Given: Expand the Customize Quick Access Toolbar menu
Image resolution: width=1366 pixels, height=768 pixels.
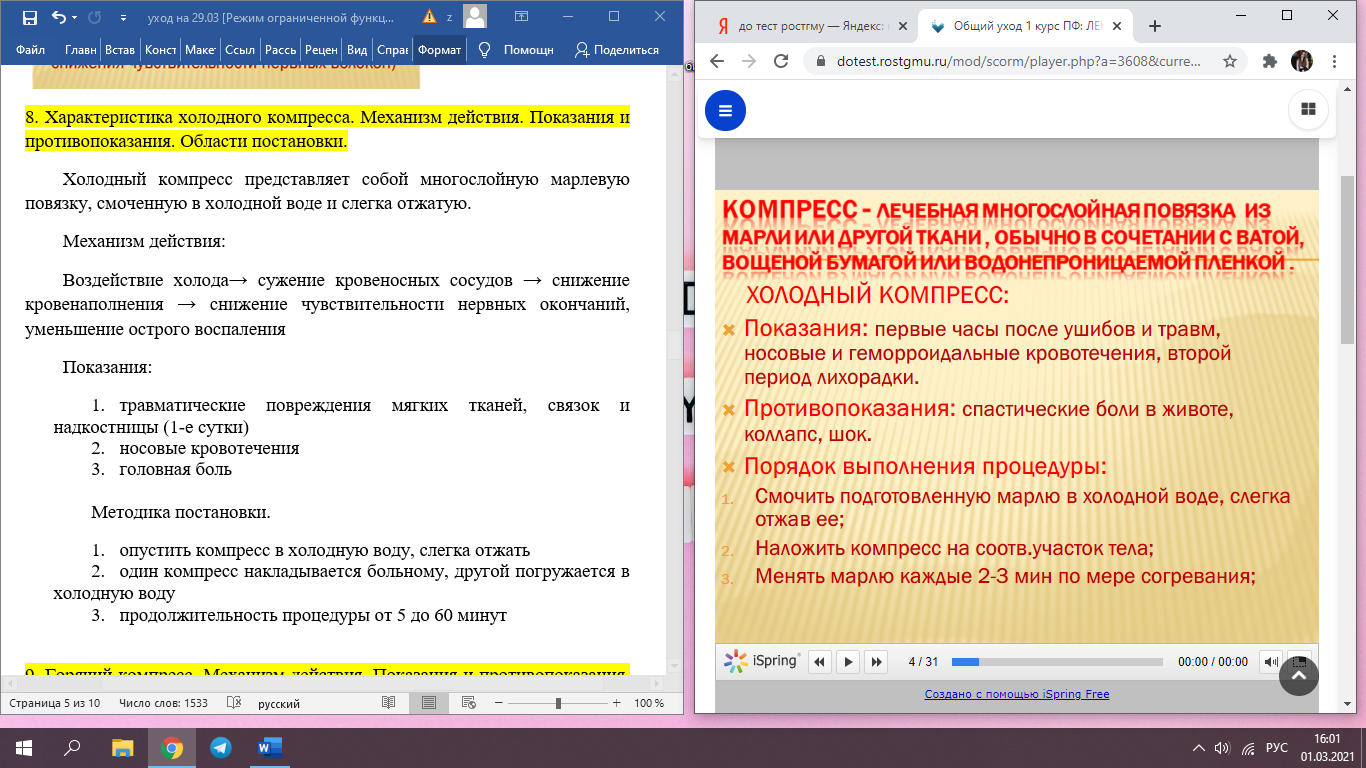Looking at the screenshot, I should click(x=123, y=17).
